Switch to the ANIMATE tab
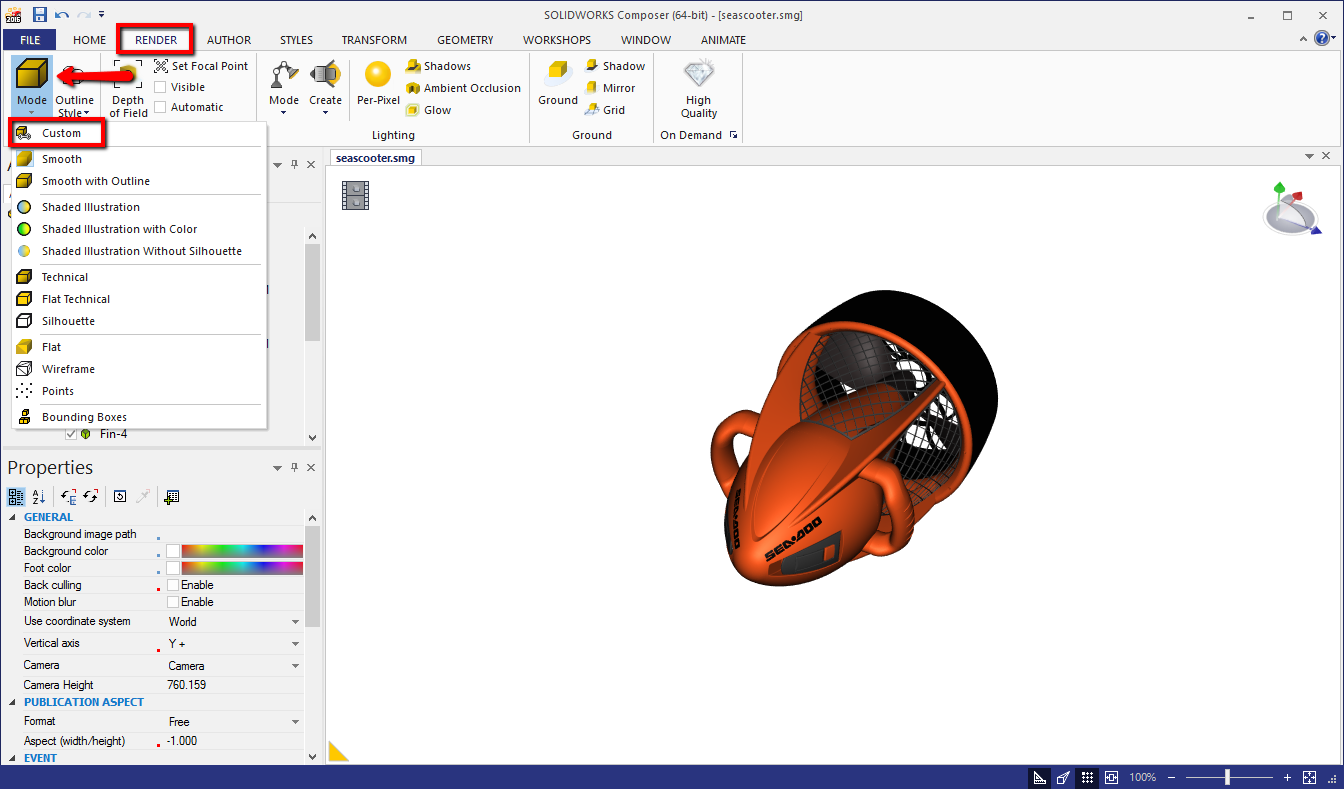This screenshot has height=789, width=1344. click(x=723, y=40)
